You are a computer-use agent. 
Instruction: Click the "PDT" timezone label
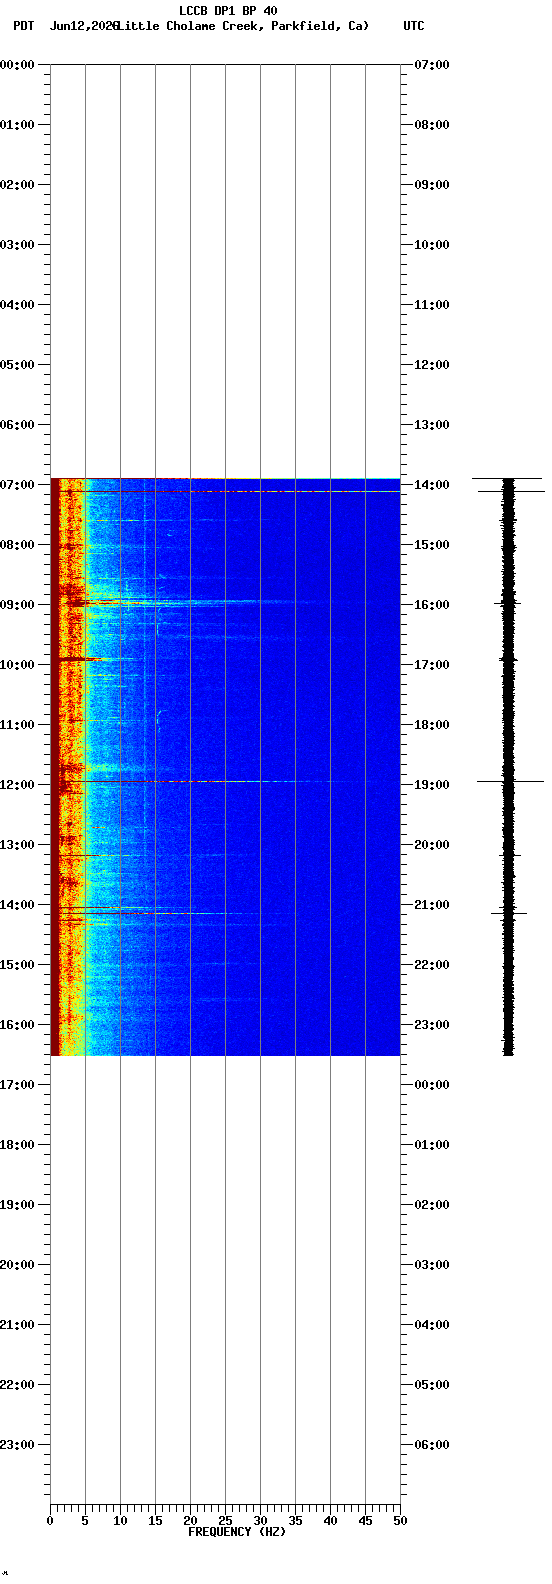[23, 26]
